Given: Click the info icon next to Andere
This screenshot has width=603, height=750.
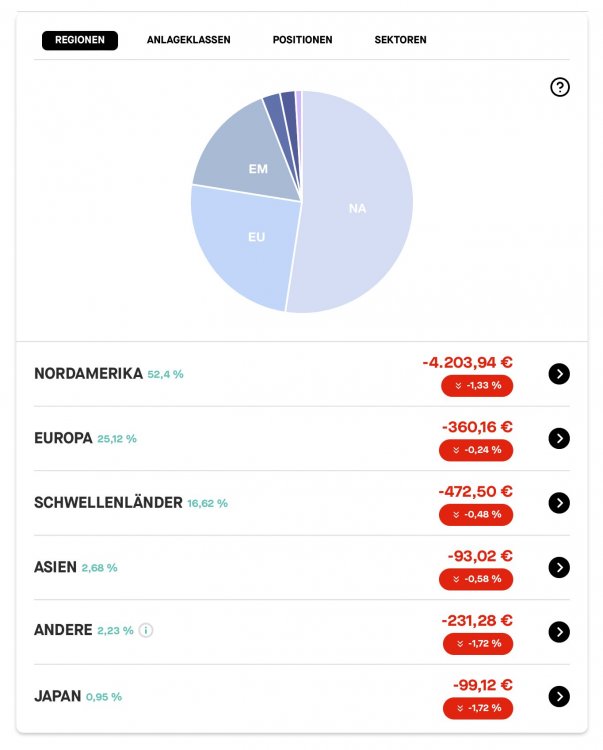Looking at the screenshot, I should click(x=146, y=631).
